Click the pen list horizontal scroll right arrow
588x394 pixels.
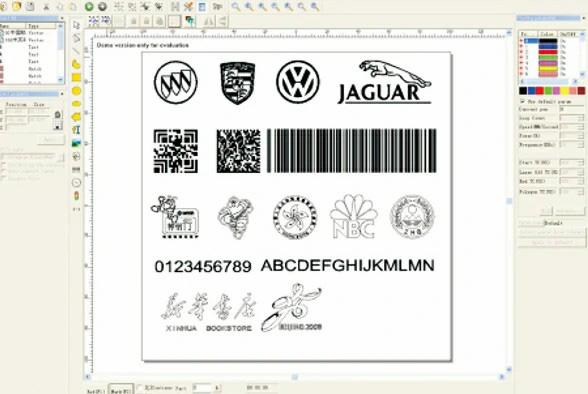[x=576, y=81]
